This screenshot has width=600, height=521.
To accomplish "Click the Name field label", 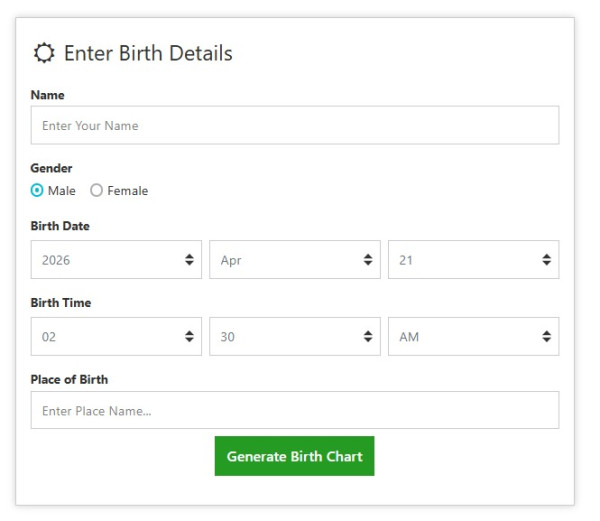I will pos(47,95).
